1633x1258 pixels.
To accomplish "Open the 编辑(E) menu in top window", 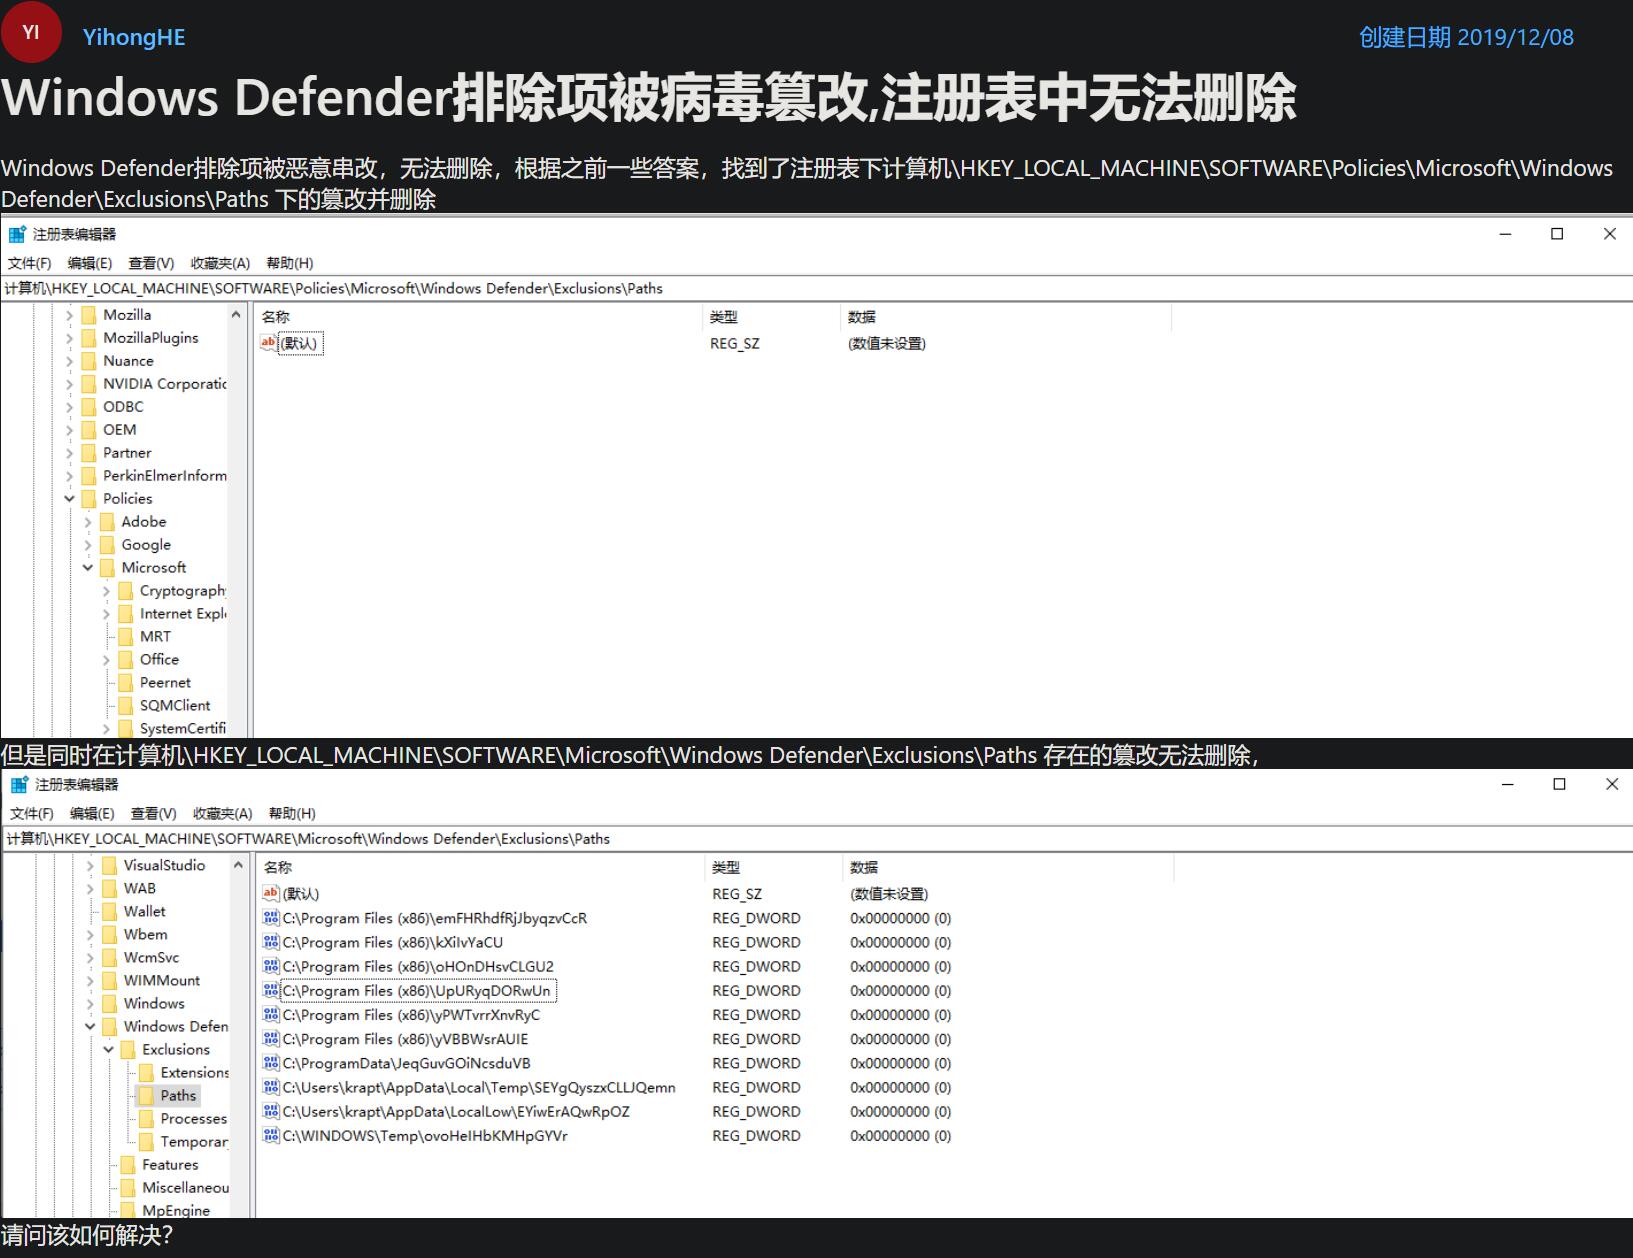I will 89,263.
